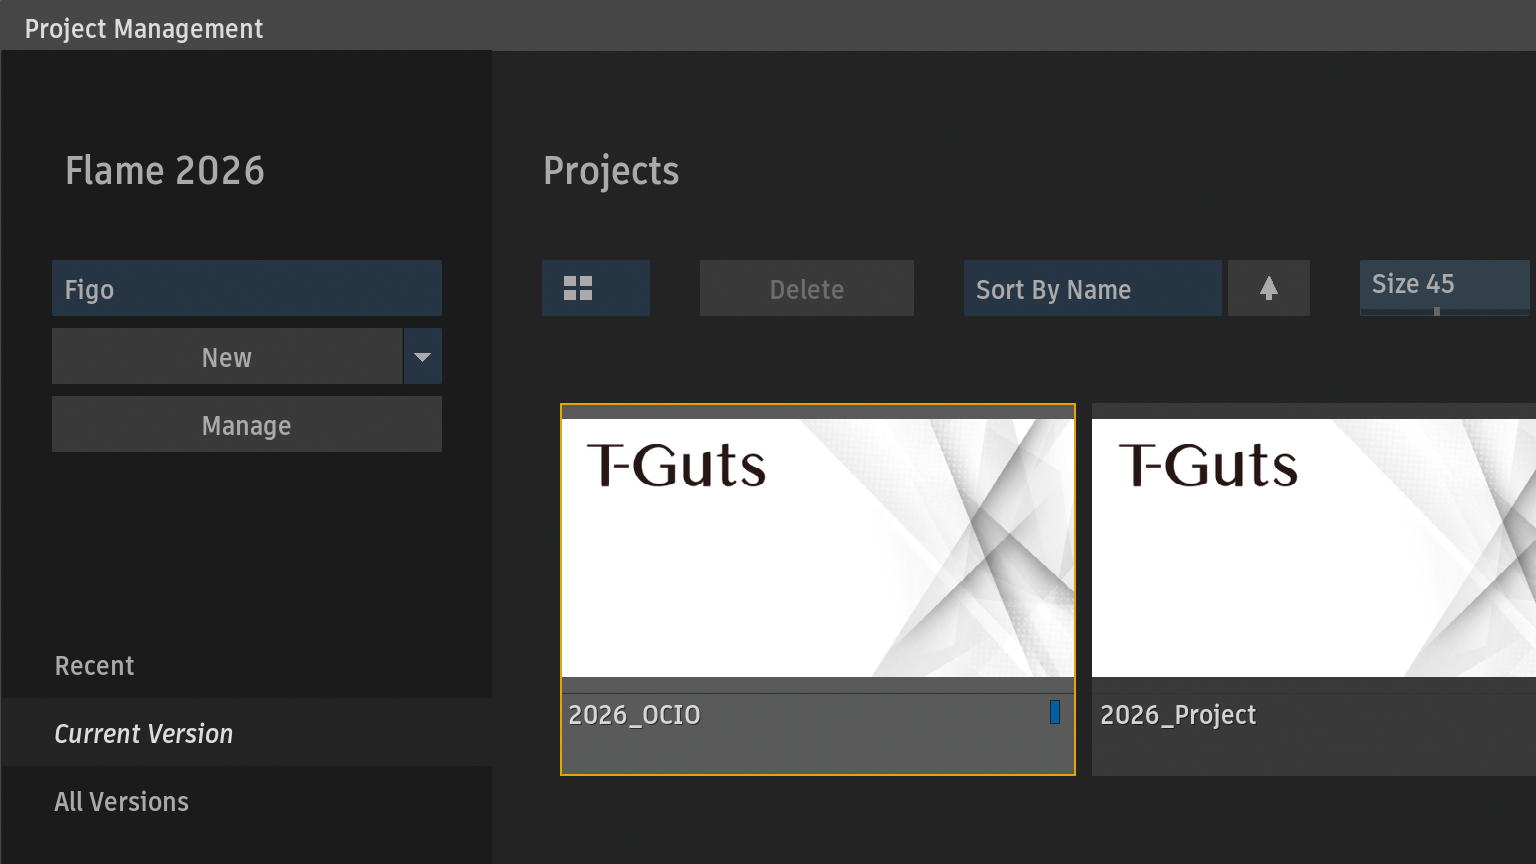Image resolution: width=1536 pixels, height=864 pixels.
Task: Click the New project button
Action: click(227, 357)
